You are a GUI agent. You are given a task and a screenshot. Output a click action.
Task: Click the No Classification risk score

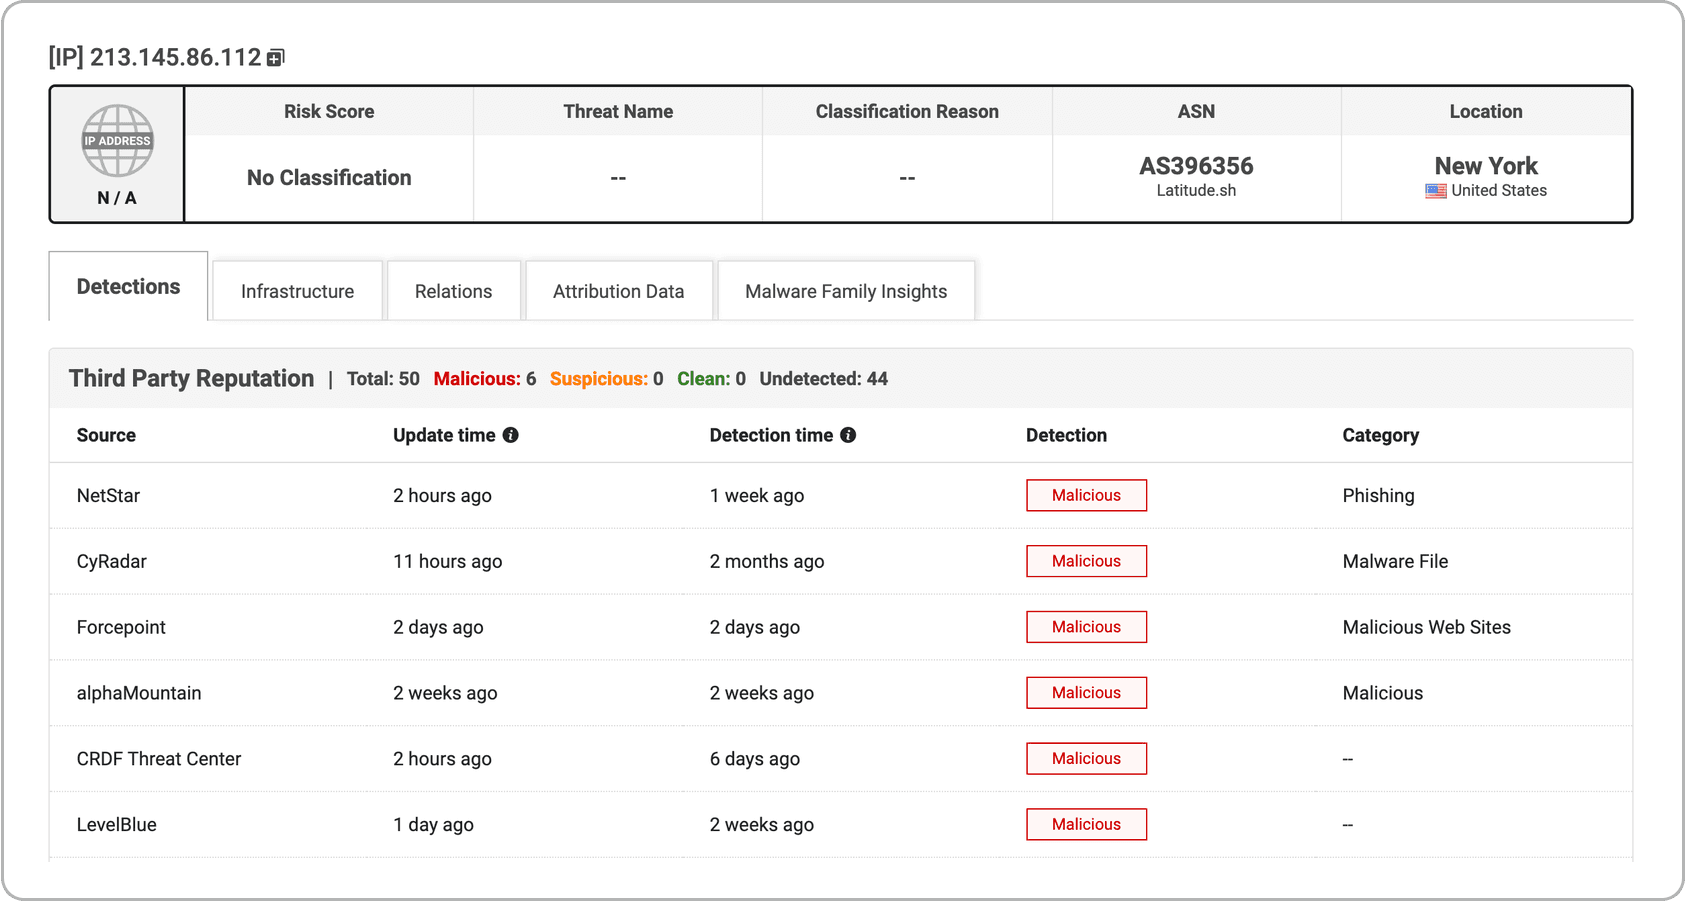[329, 177]
